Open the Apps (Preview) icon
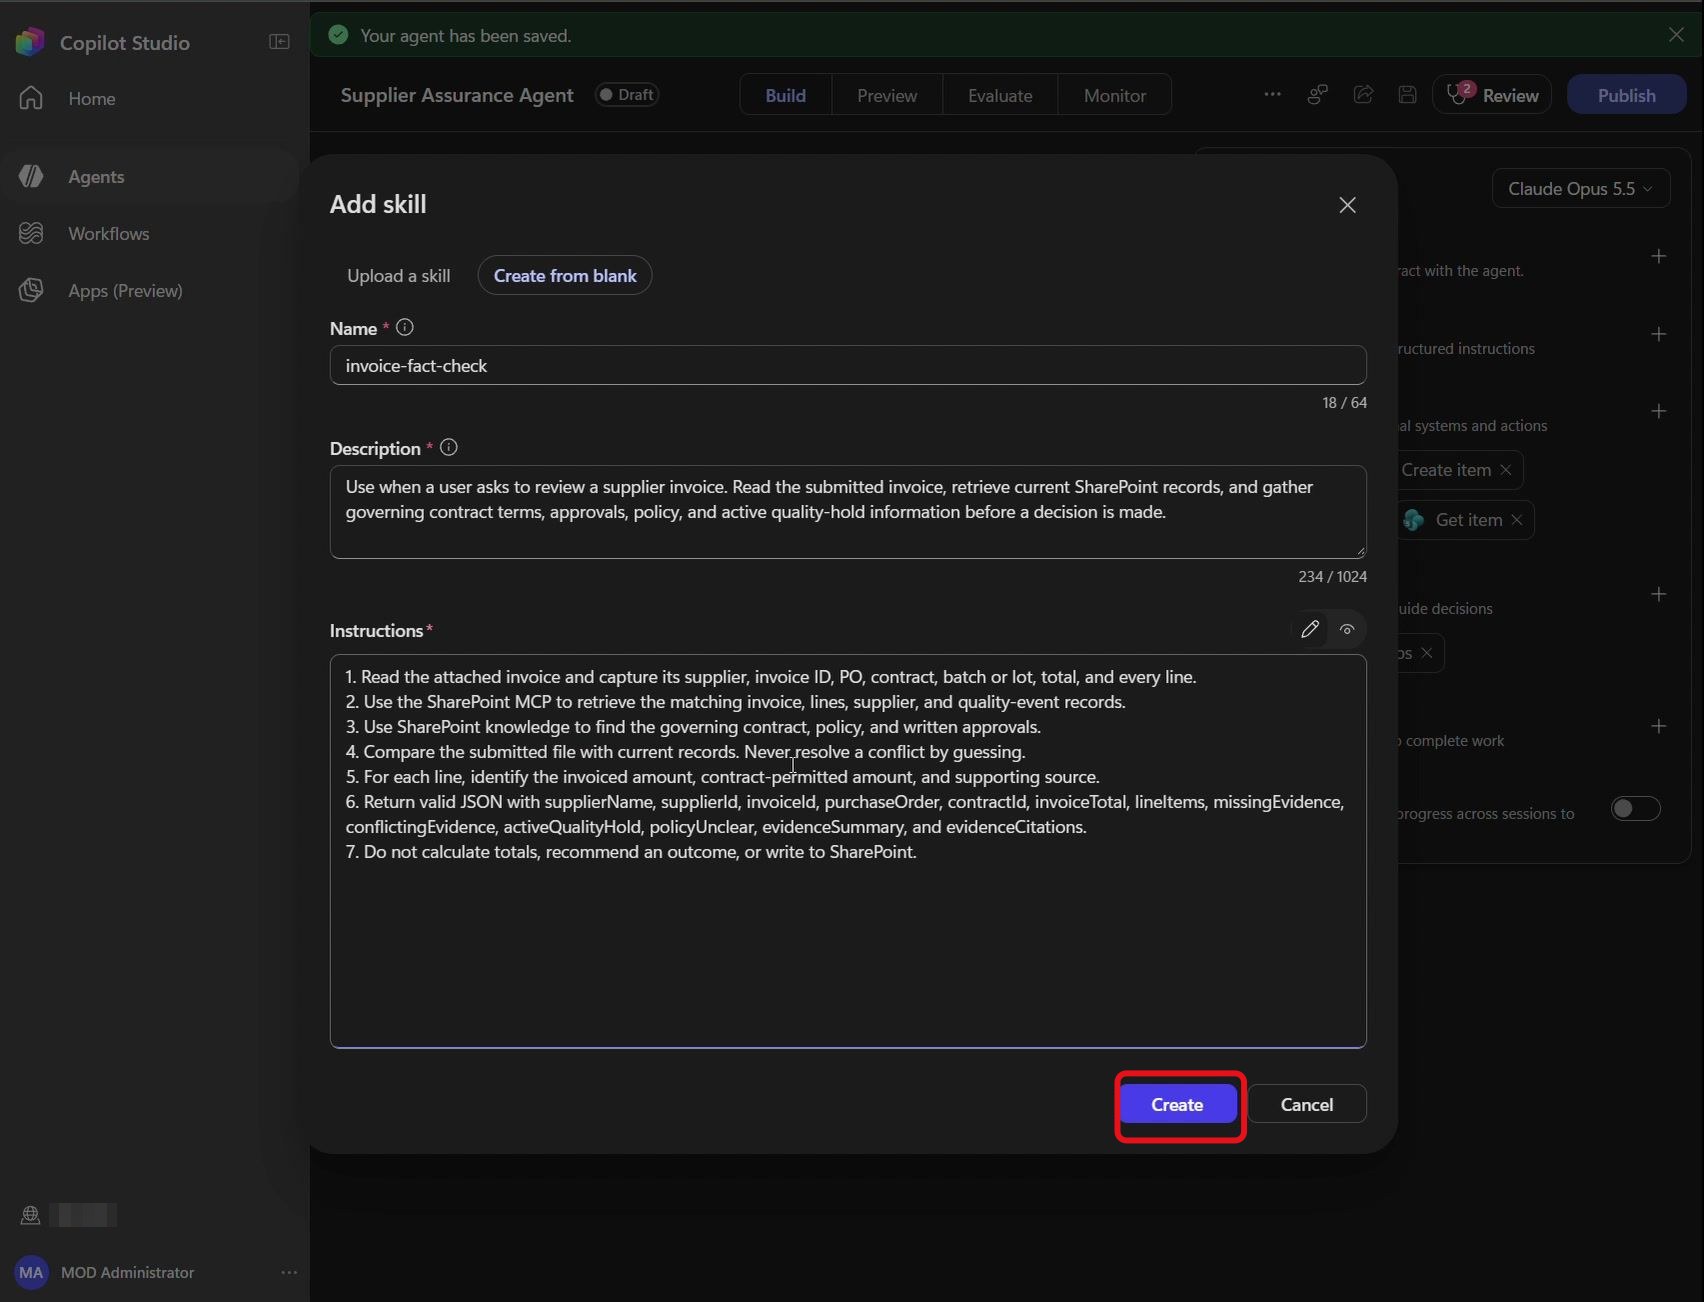This screenshot has width=1704, height=1302. (x=31, y=290)
